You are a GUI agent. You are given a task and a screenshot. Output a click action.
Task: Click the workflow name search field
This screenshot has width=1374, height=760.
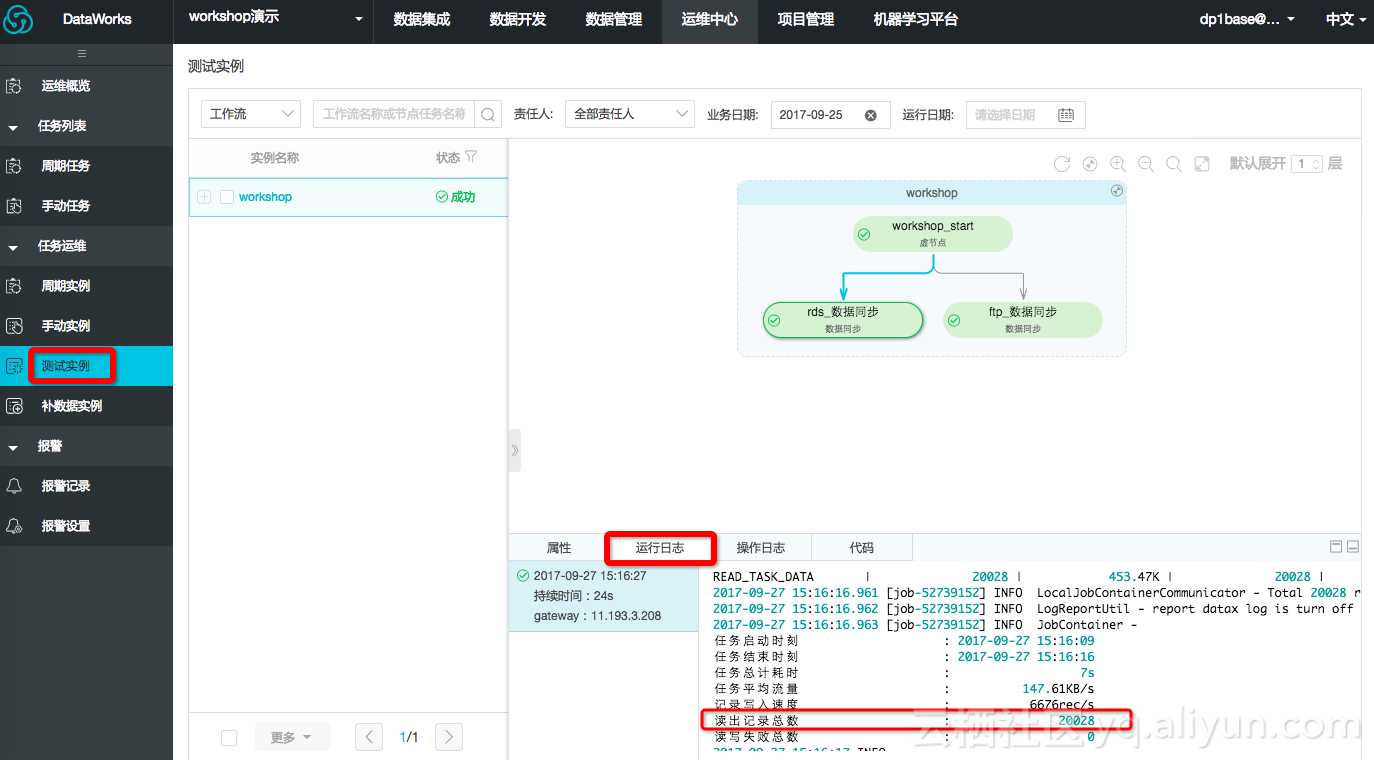click(394, 114)
